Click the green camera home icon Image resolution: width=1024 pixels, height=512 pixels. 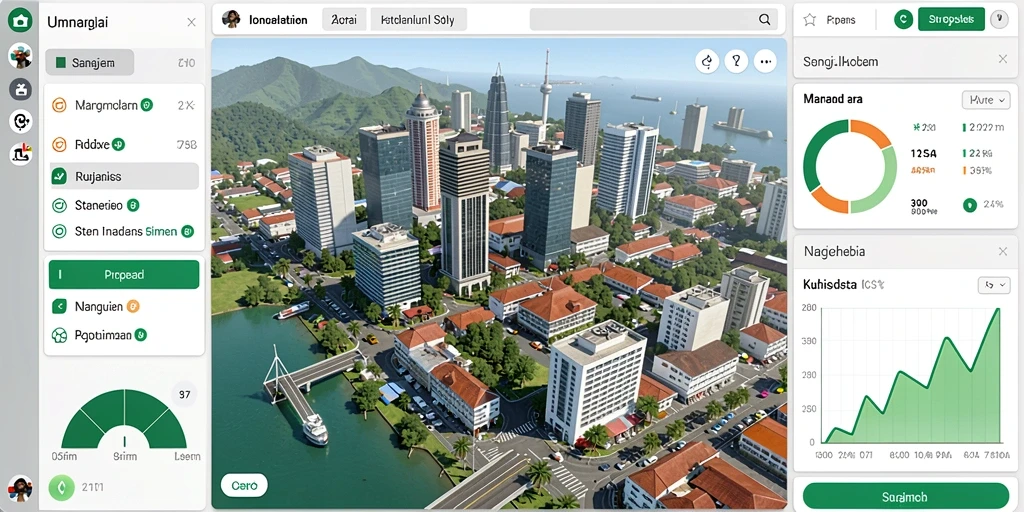(20, 20)
